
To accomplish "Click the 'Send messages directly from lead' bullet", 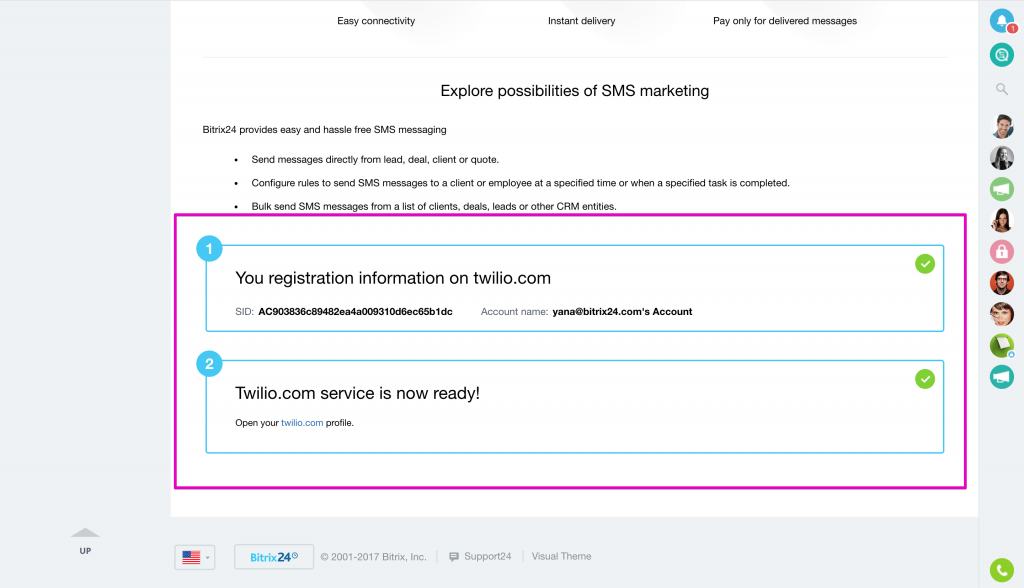I will [x=375, y=159].
